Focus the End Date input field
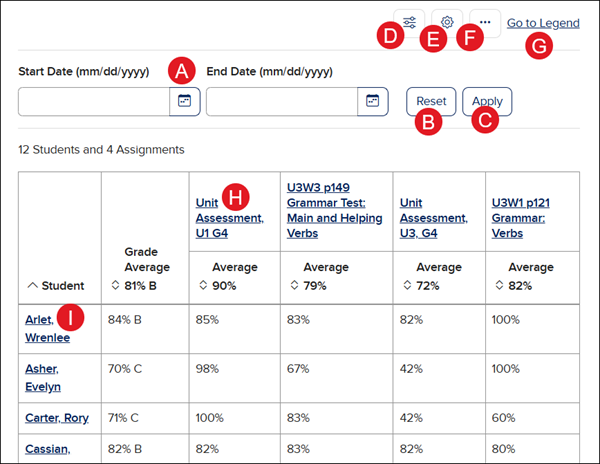Screen dimensions: 600x464 (x=281, y=101)
